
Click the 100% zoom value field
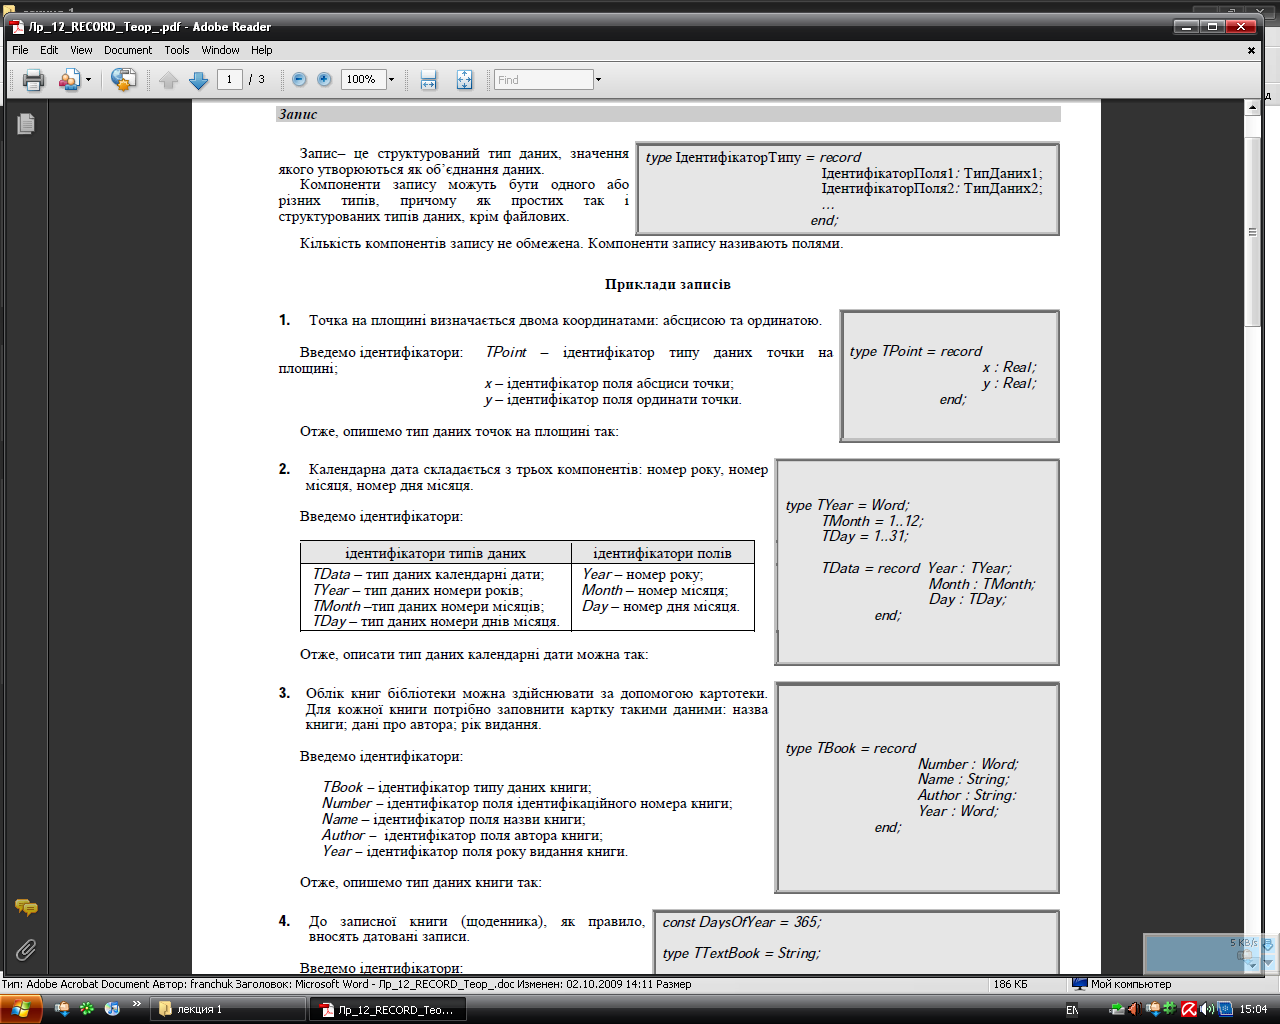coord(363,79)
